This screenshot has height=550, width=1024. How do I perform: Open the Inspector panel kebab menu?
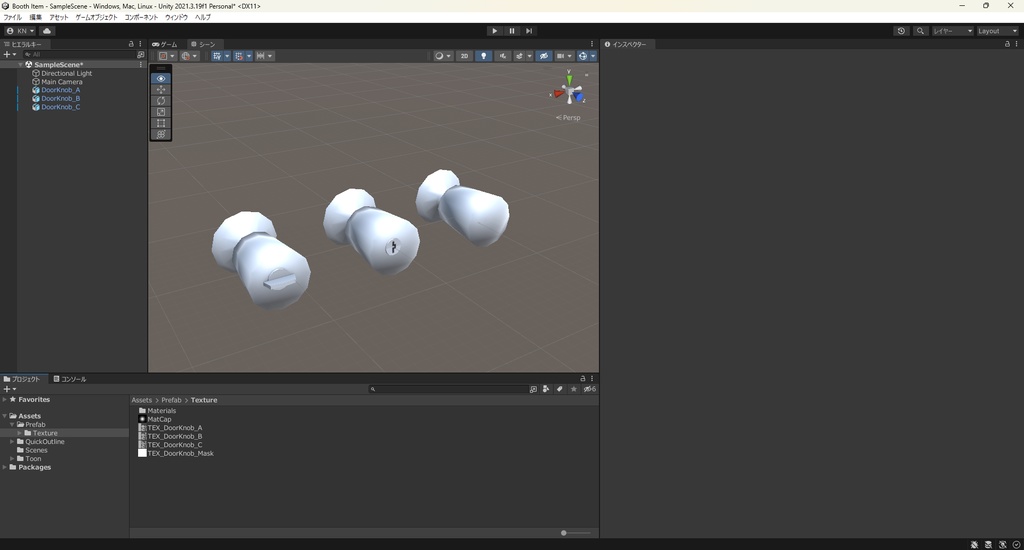click(x=1016, y=44)
